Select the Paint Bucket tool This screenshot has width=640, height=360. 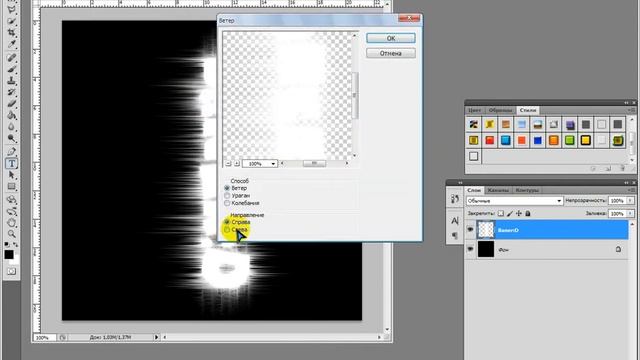(x=11, y=116)
